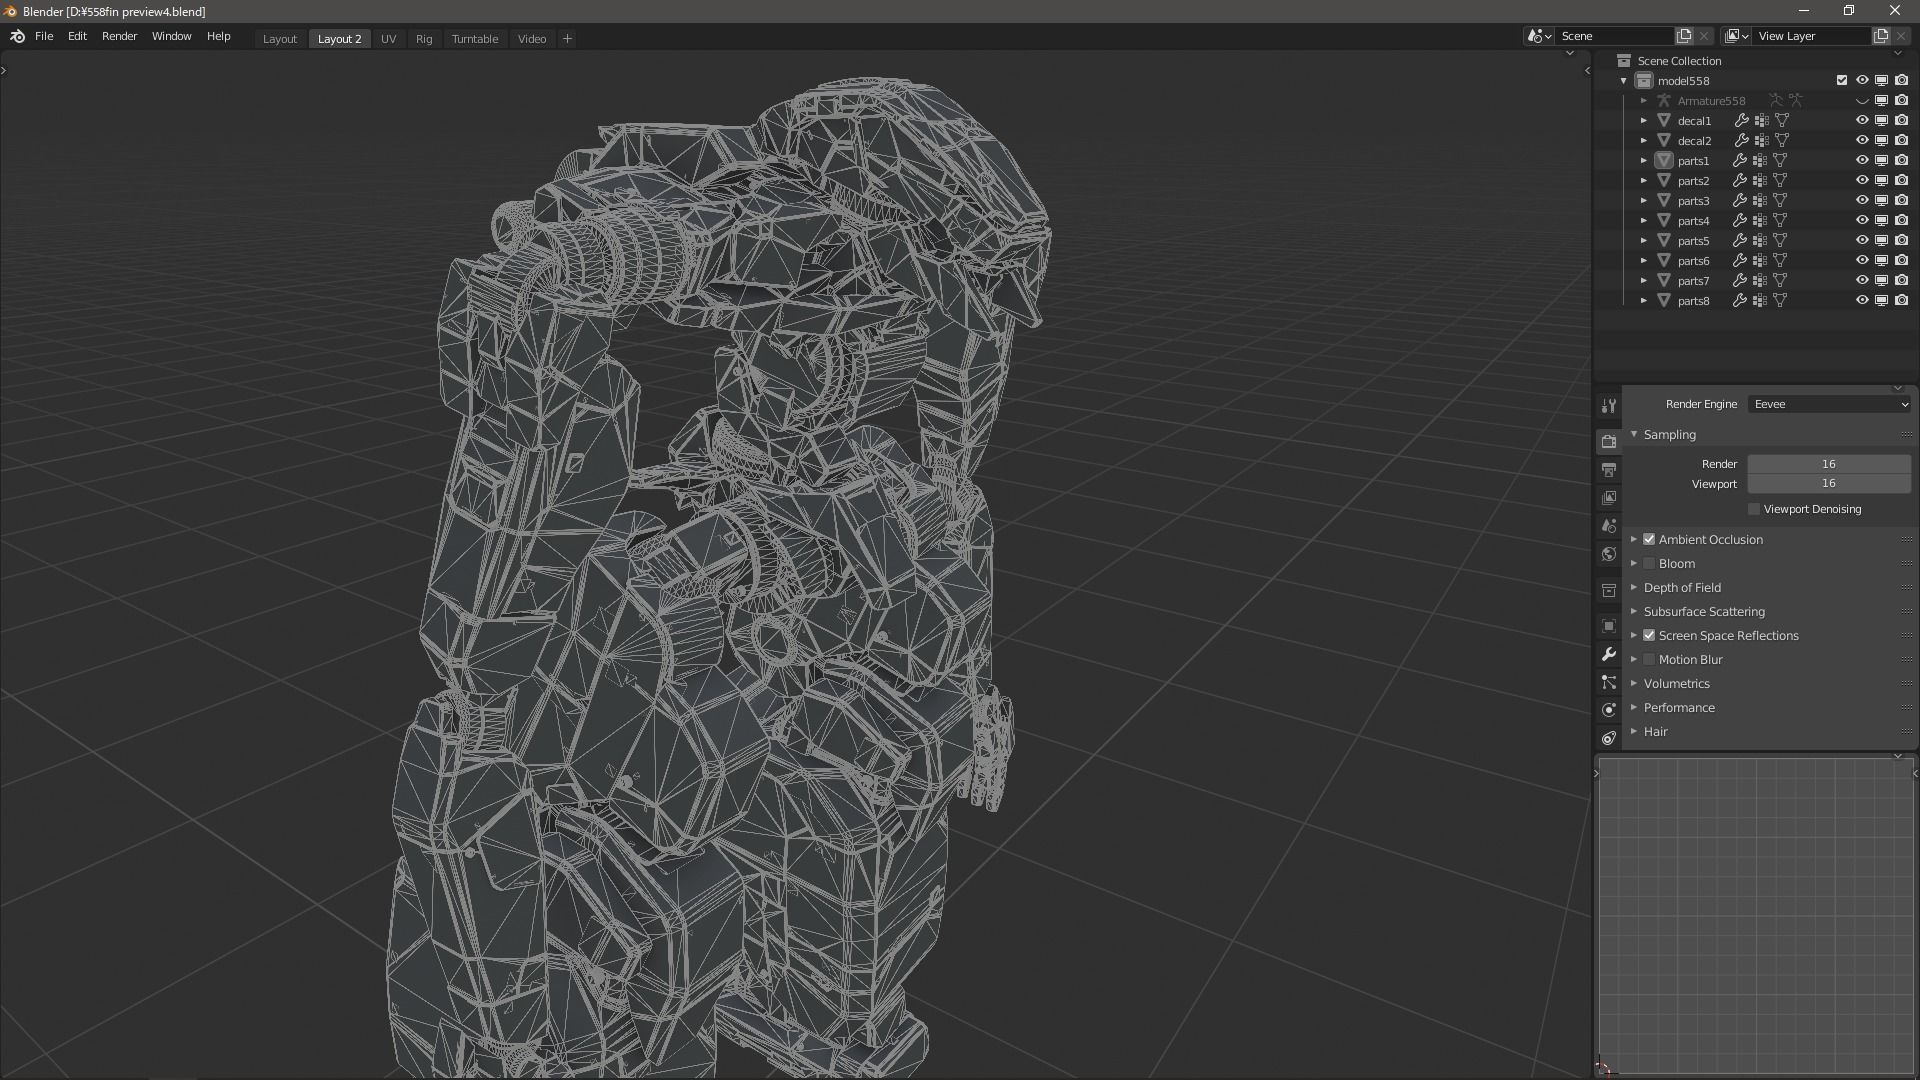Expand the Subsurface Scattering panel

(x=1634, y=612)
